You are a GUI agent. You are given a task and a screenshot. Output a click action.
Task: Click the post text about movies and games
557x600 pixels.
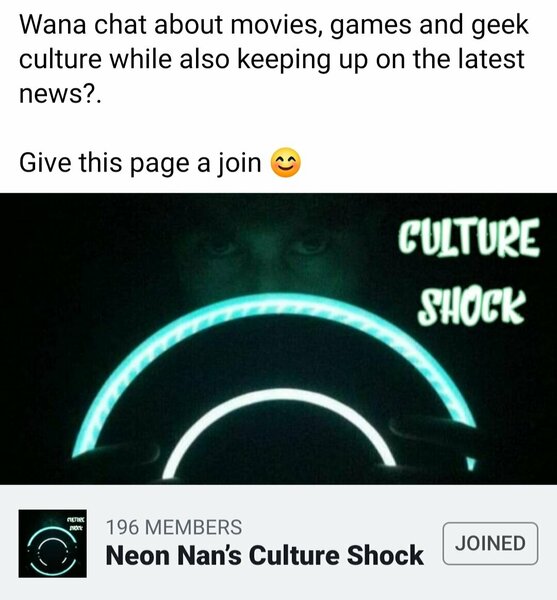tap(274, 59)
